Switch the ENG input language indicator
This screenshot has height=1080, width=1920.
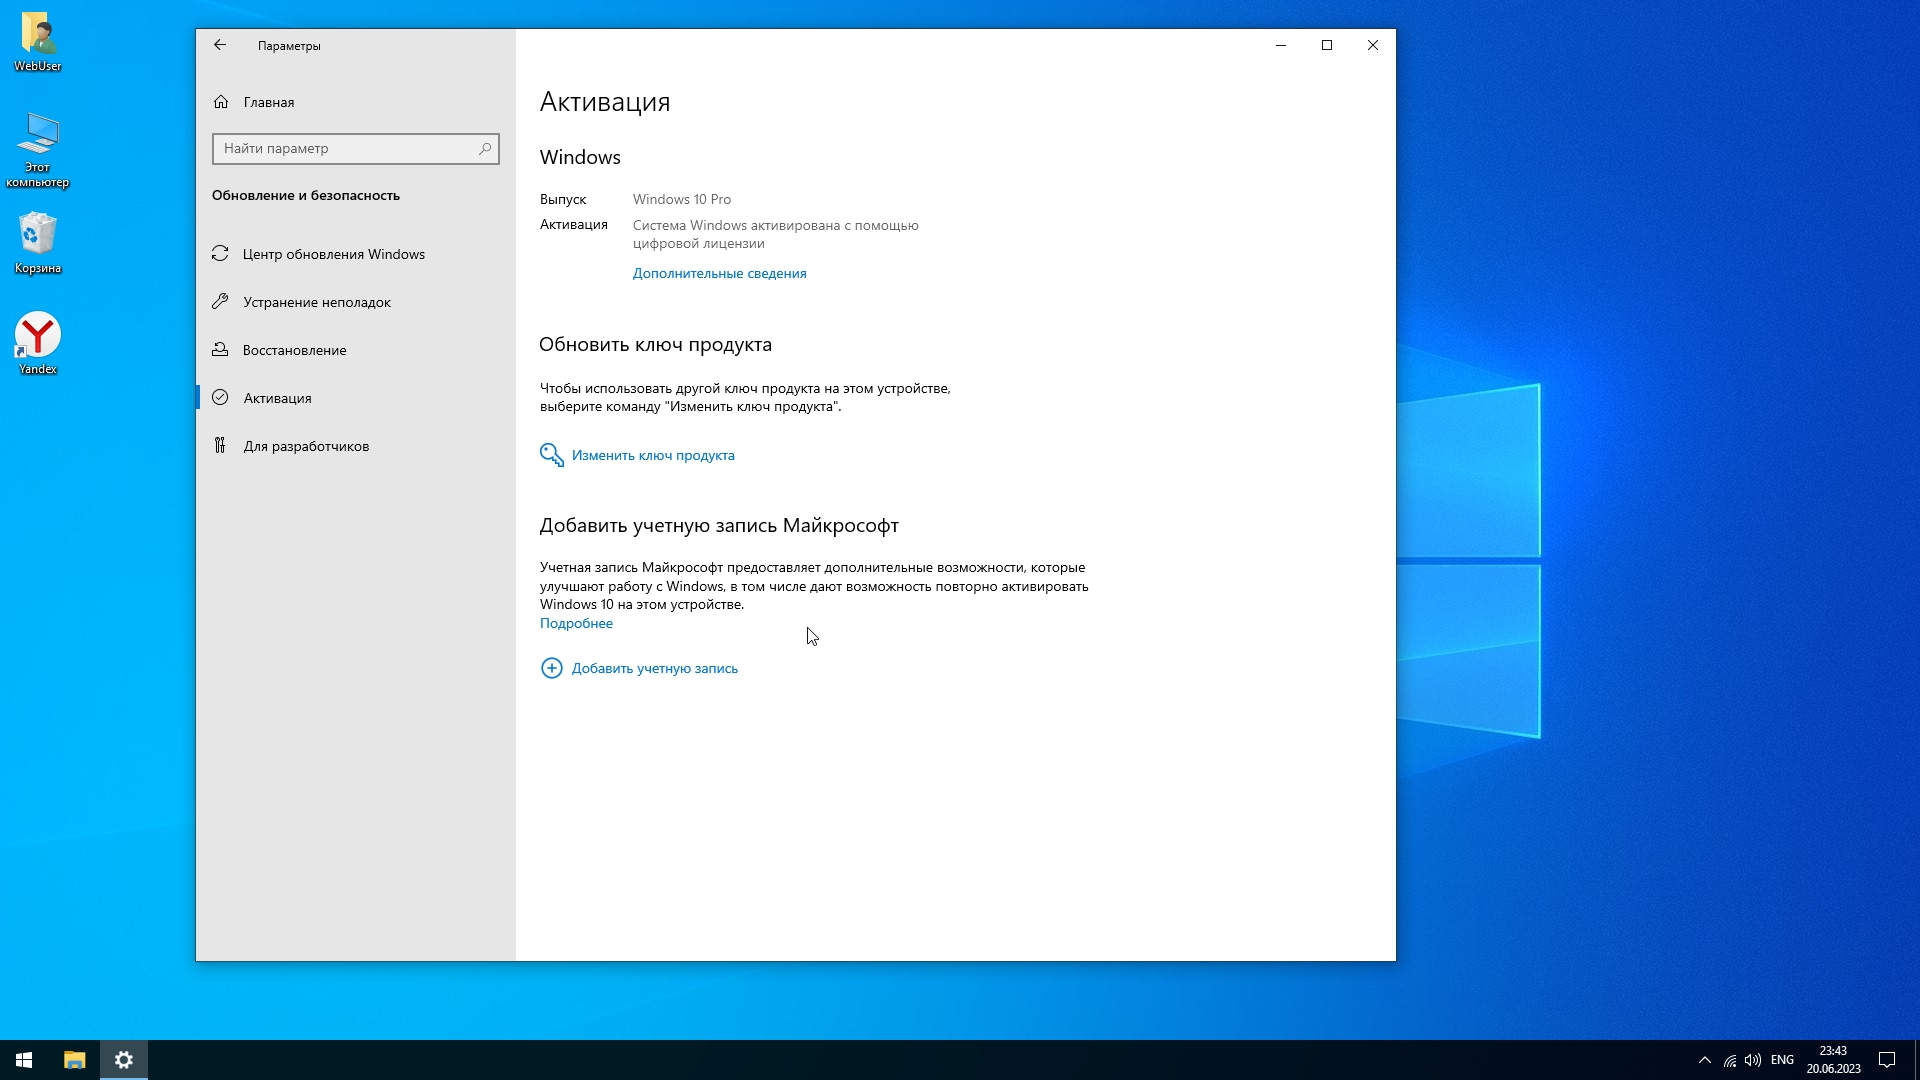(1782, 1060)
